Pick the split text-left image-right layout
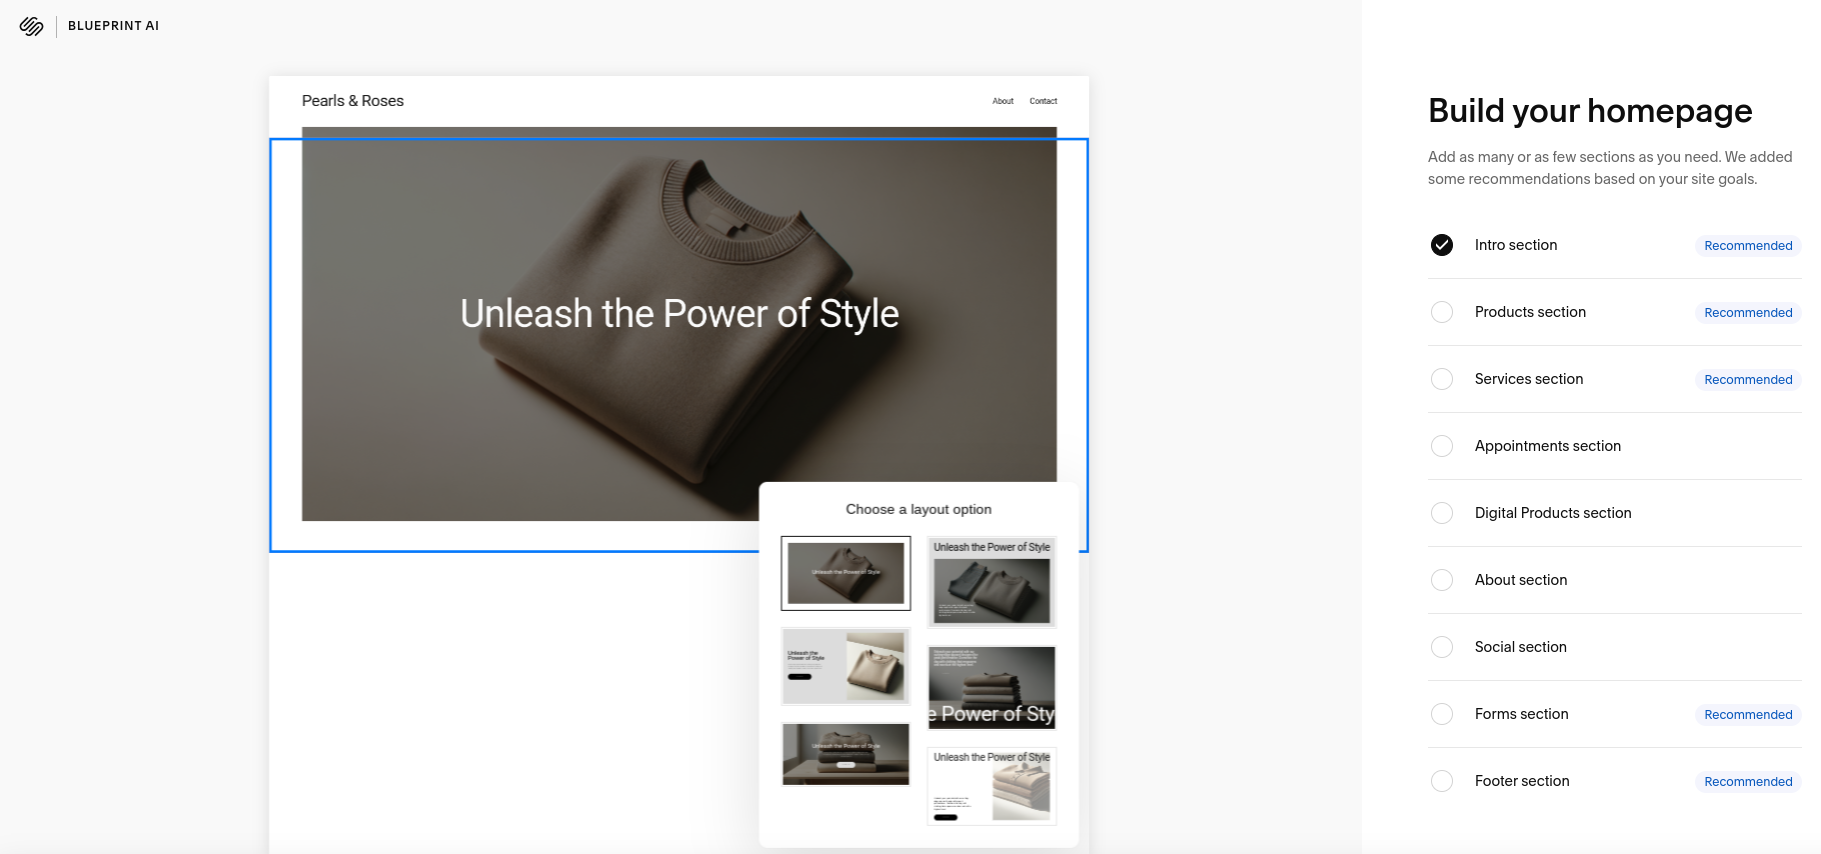Image resolution: width=1821 pixels, height=854 pixels. click(845, 666)
